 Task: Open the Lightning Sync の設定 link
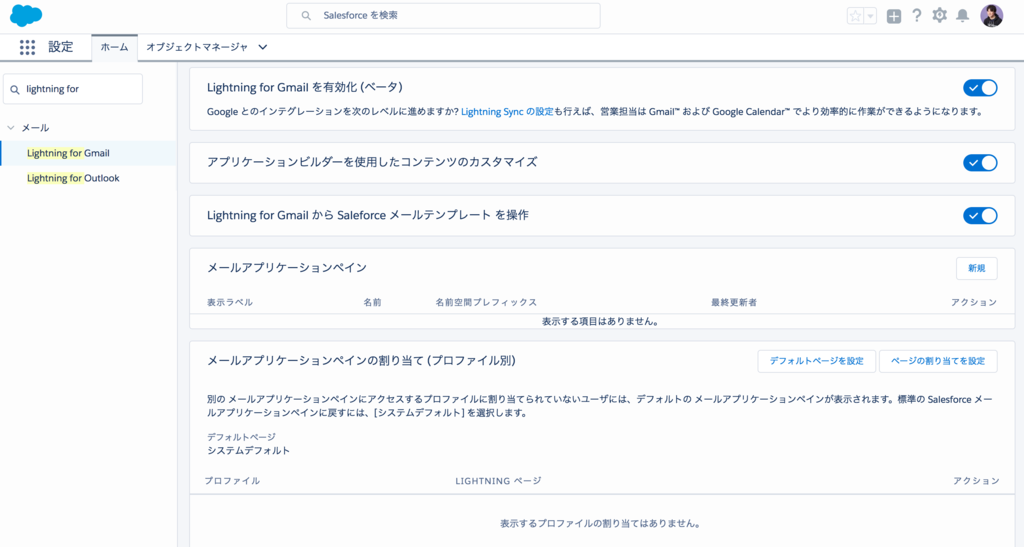(x=507, y=112)
